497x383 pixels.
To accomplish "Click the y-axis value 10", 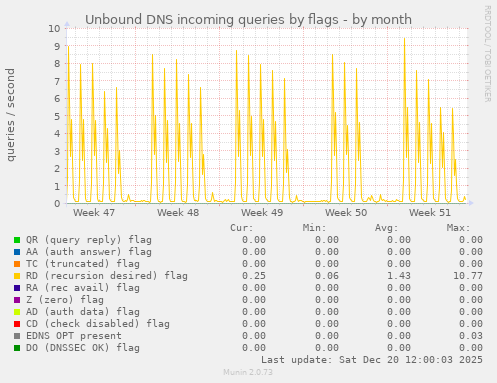I will (x=54, y=29).
